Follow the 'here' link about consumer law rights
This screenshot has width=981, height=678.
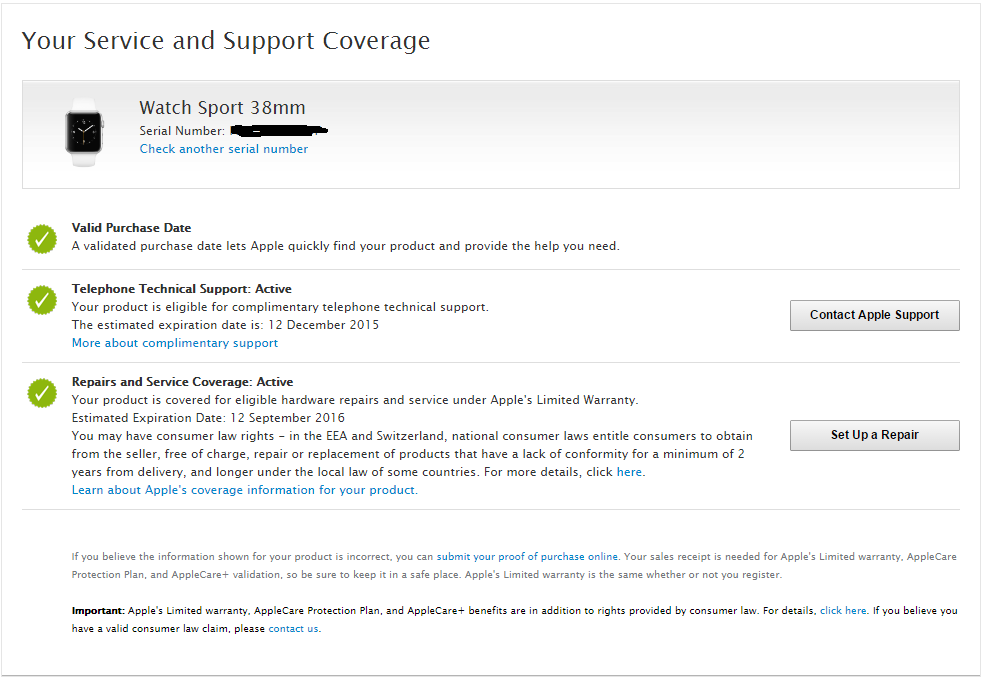click(x=629, y=472)
